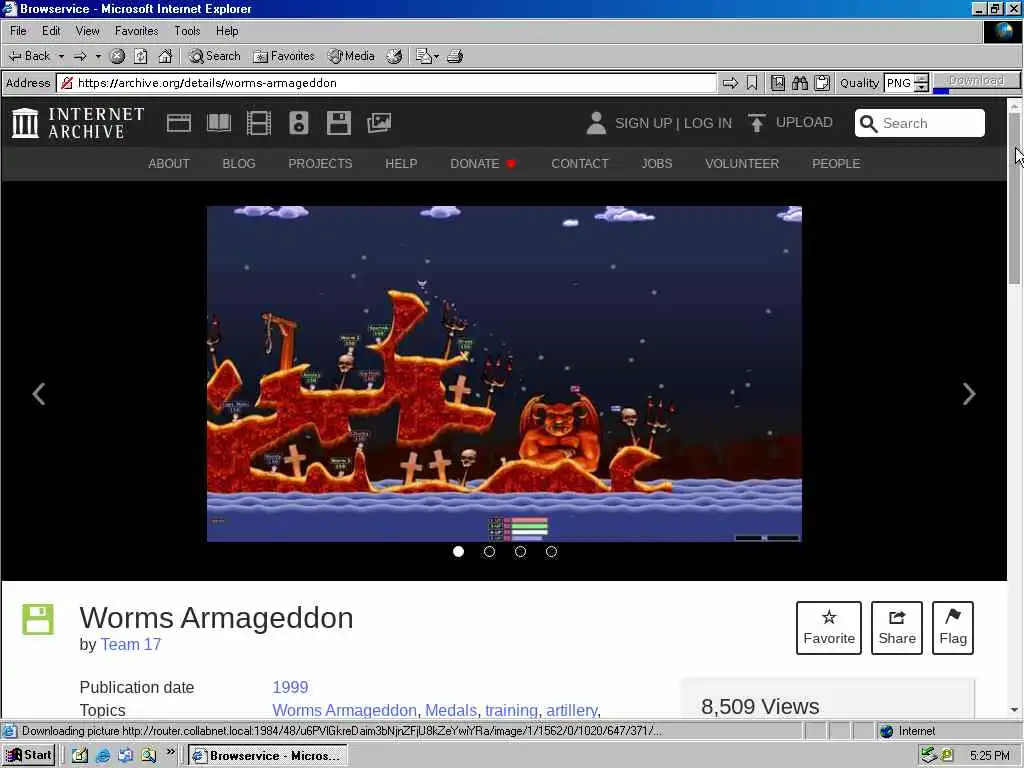Click the clipboard icon in Browservice toolbar

(822, 83)
